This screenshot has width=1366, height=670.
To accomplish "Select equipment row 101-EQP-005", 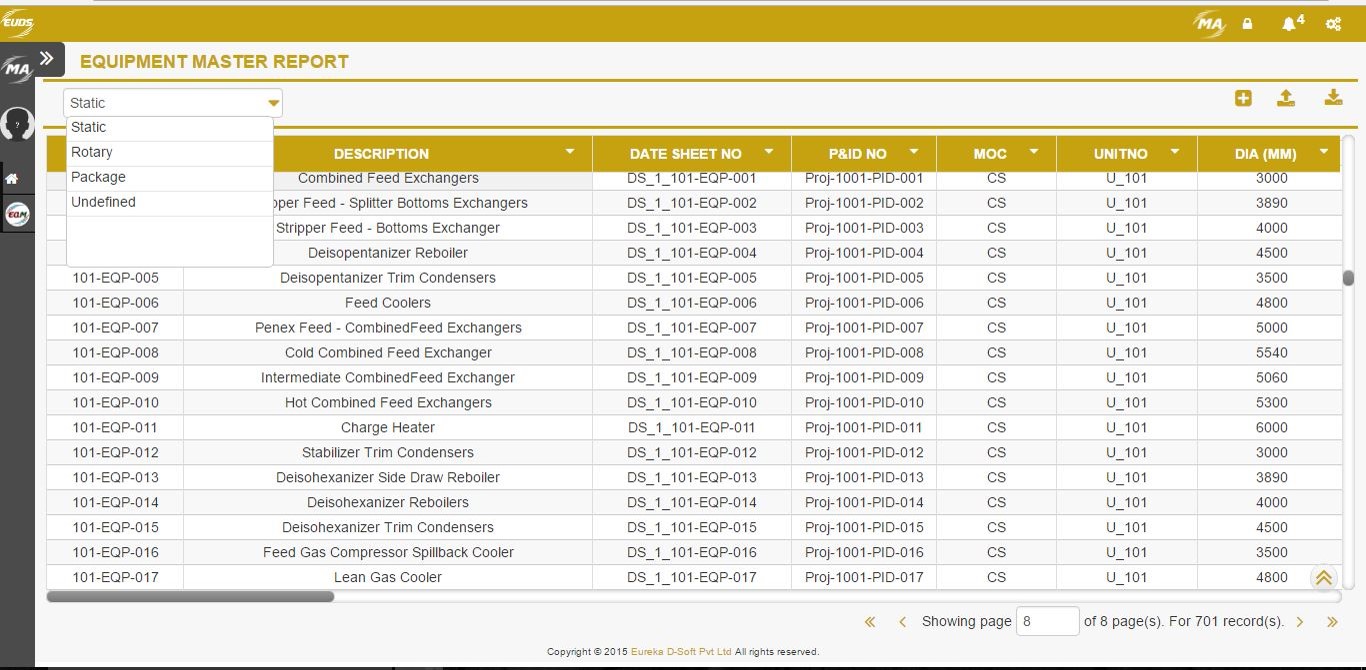I will pos(694,278).
